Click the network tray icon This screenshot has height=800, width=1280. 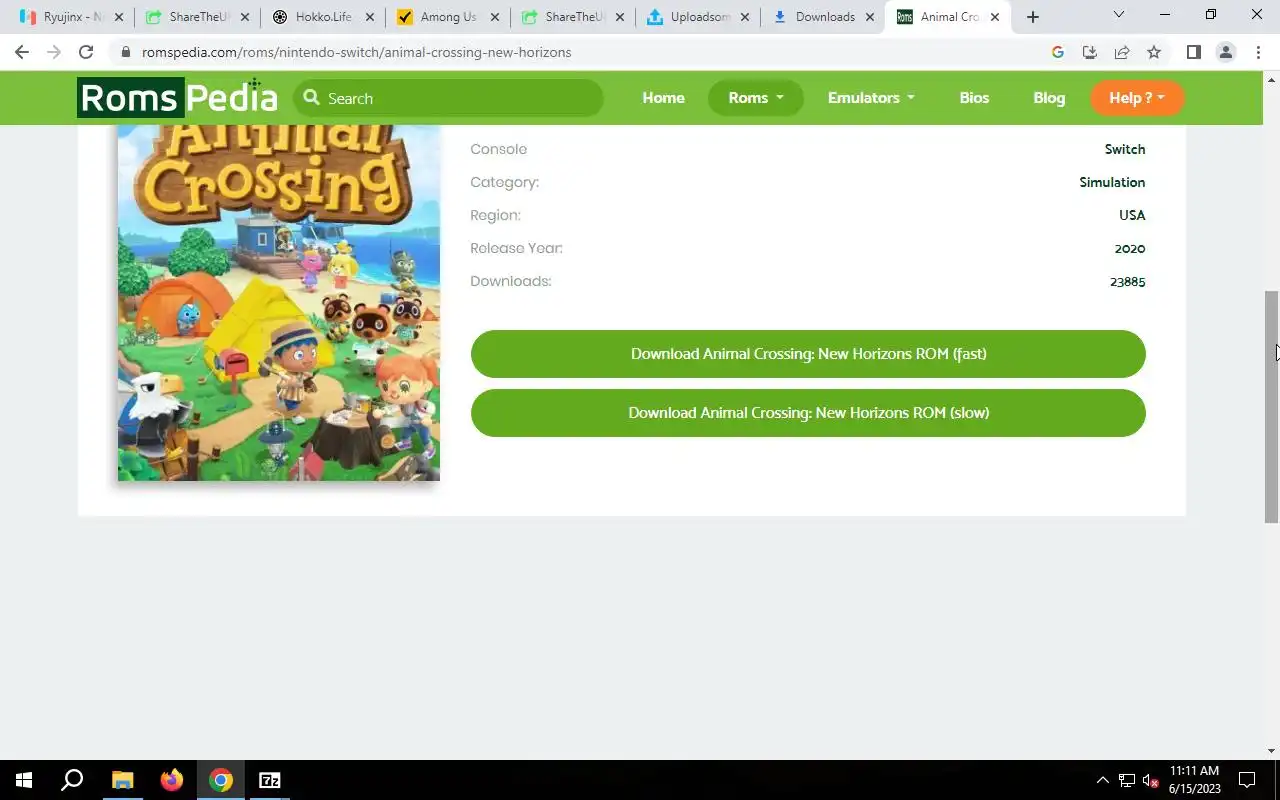1127,780
